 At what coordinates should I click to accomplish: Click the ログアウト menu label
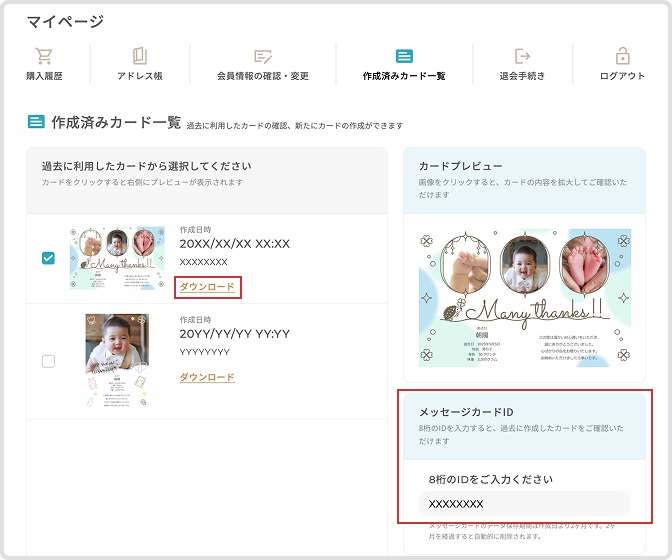pyautogui.click(x=622, y=76)
